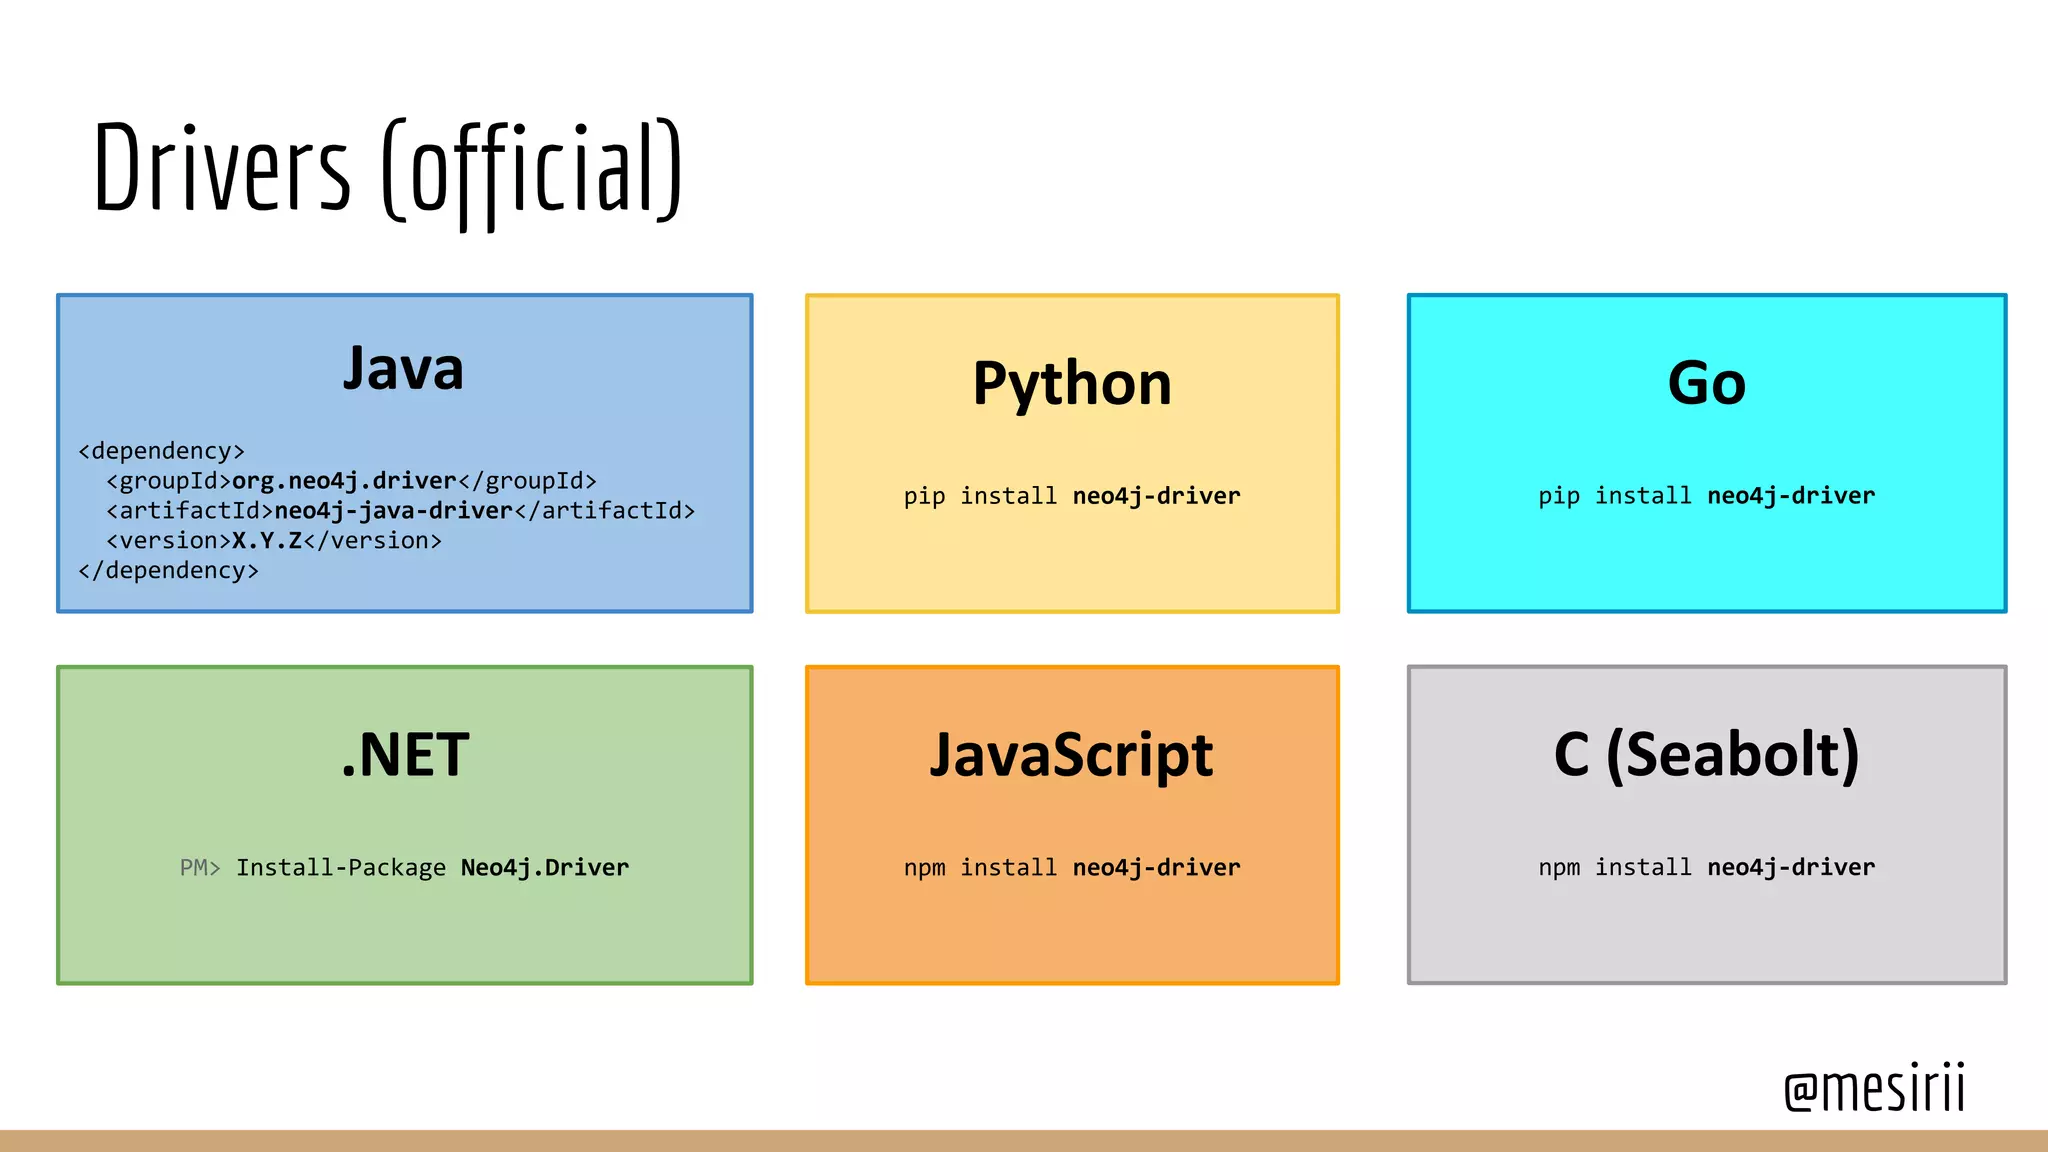Viewport: 2048px width, 1152px height.
Task: Click the Python heading text
Action: click(x=1072, y=383)
